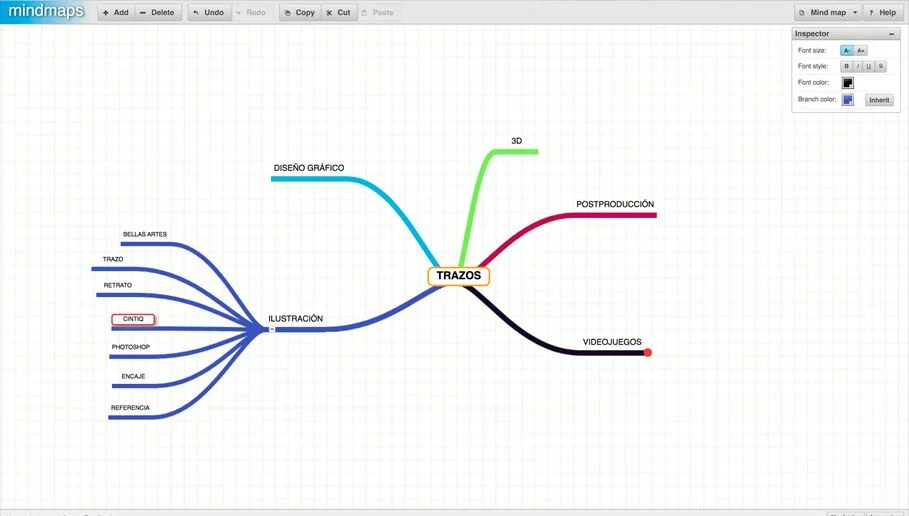The width and height of the screenshot is (909, 516).
Task: Click the Add node toolbar button
Action: pyautogui.click(x=114, y=13)
